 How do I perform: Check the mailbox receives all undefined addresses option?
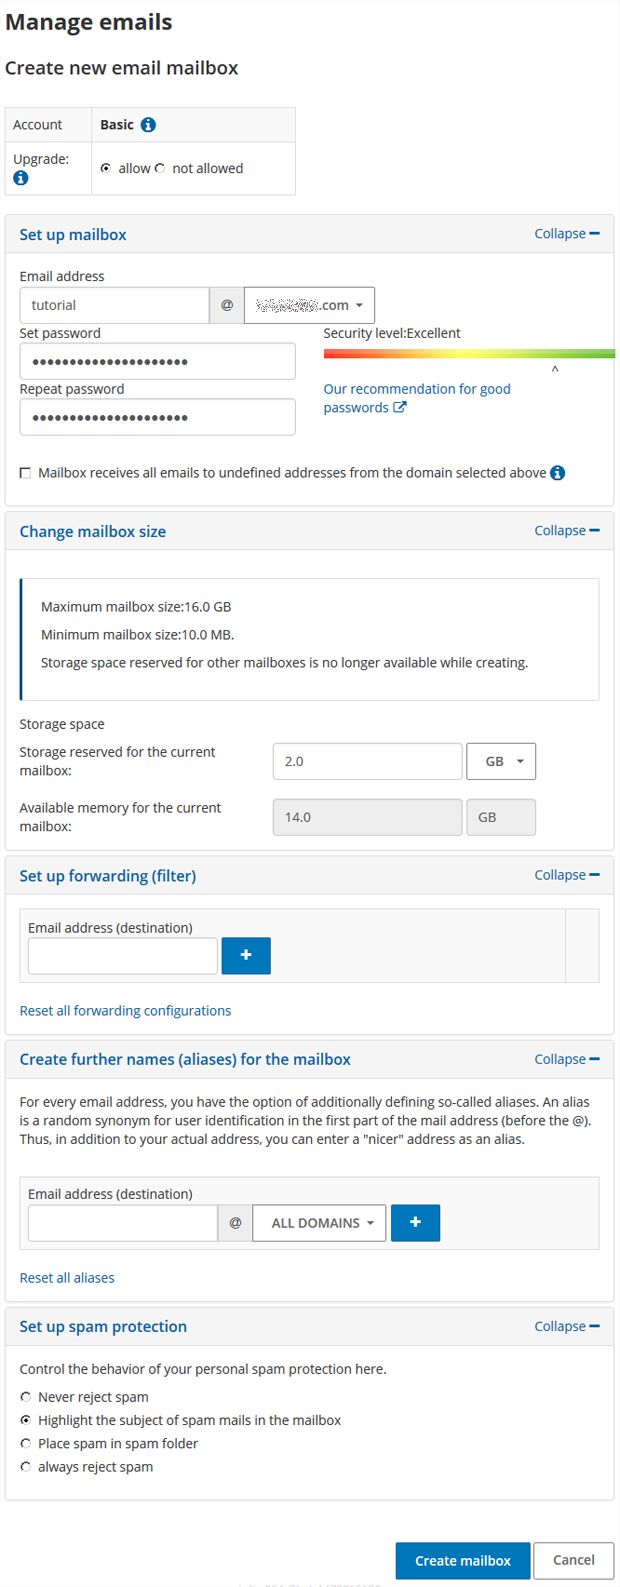pyautogui.click(x=25, y=472)
